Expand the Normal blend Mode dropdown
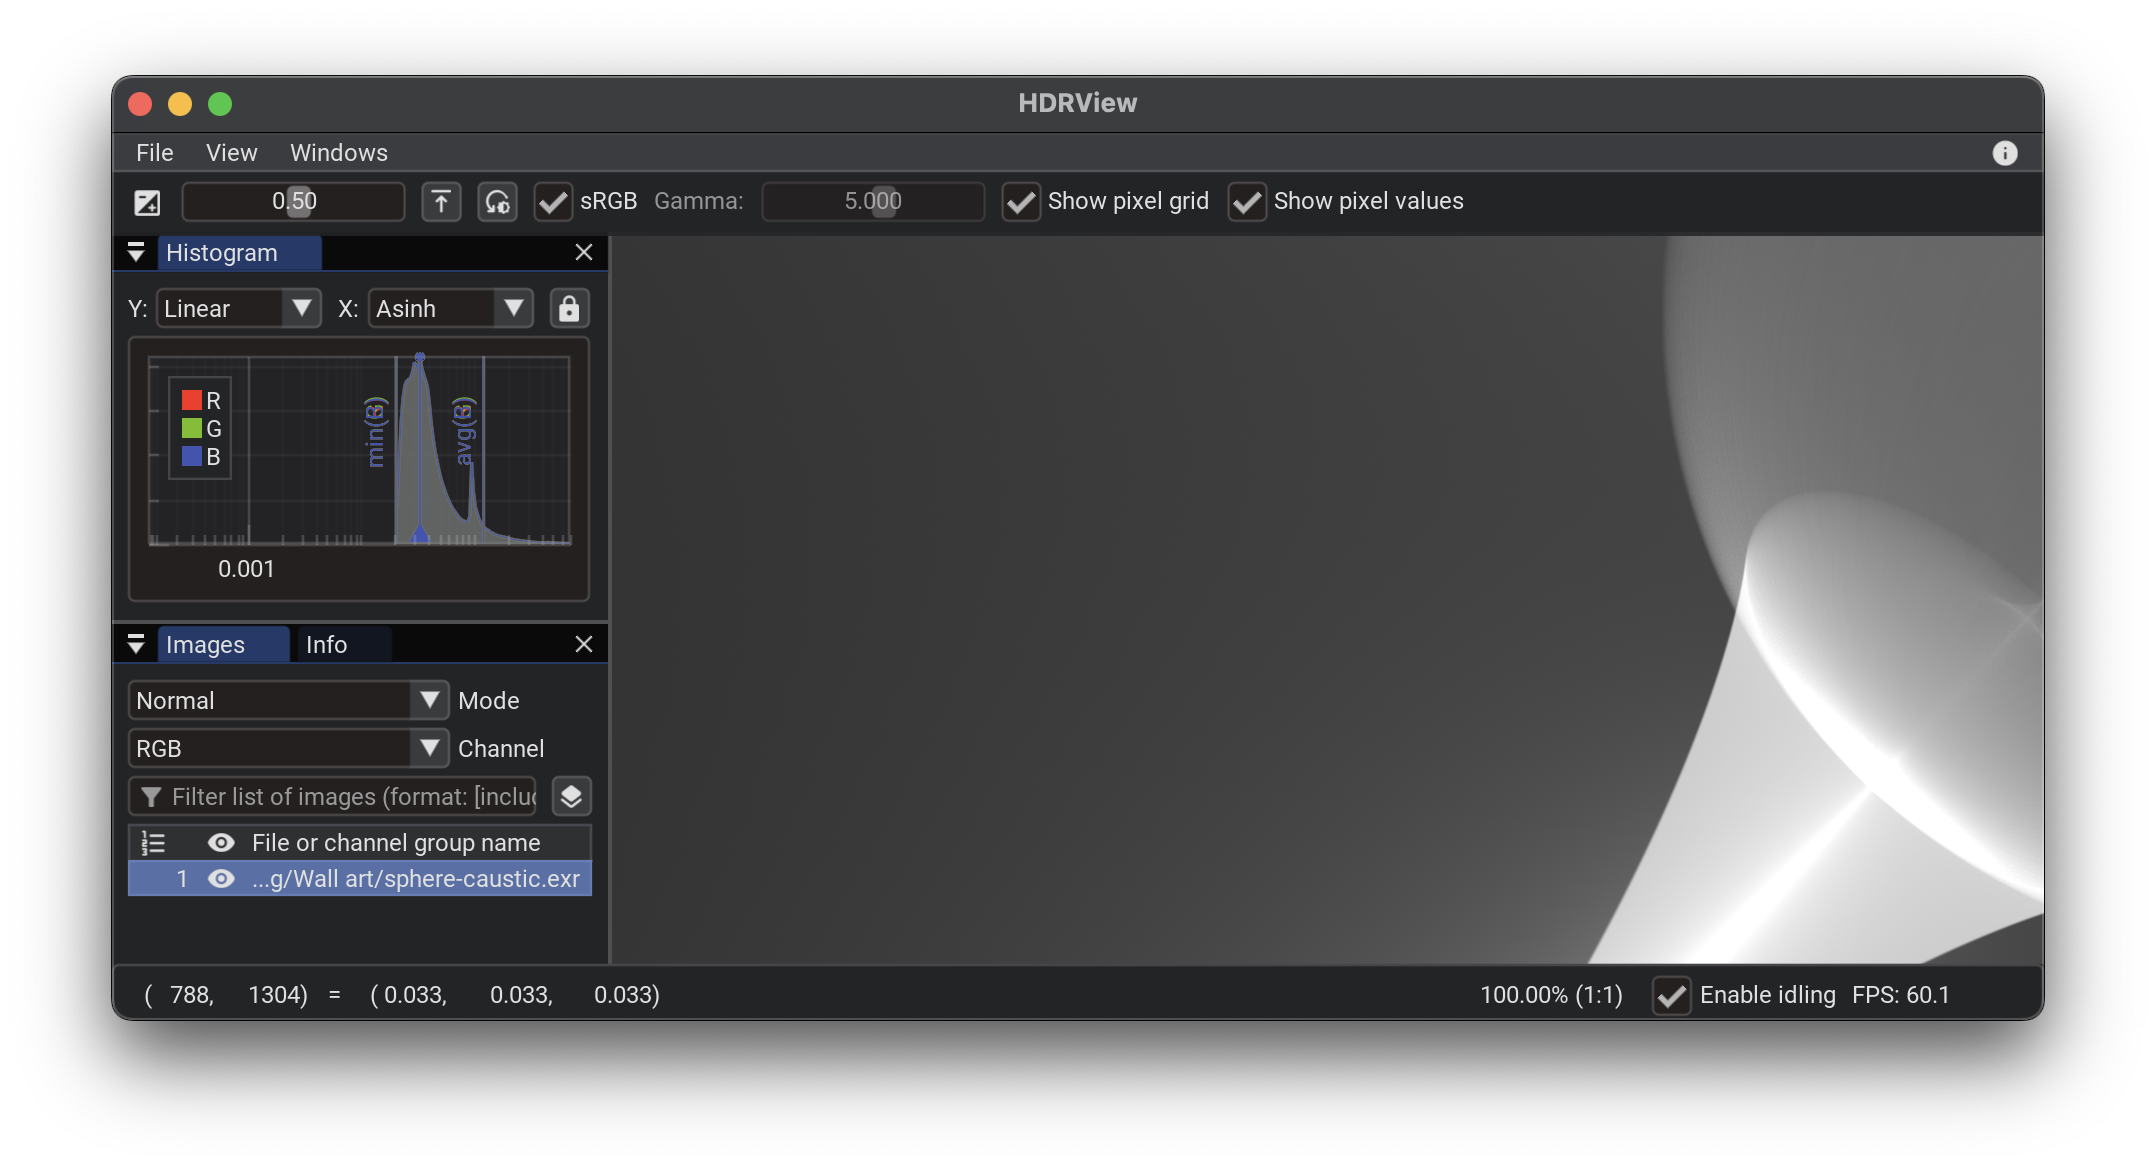This screenshot has height=1168, width=2156. pyautogui.click(x=288, y=701)
